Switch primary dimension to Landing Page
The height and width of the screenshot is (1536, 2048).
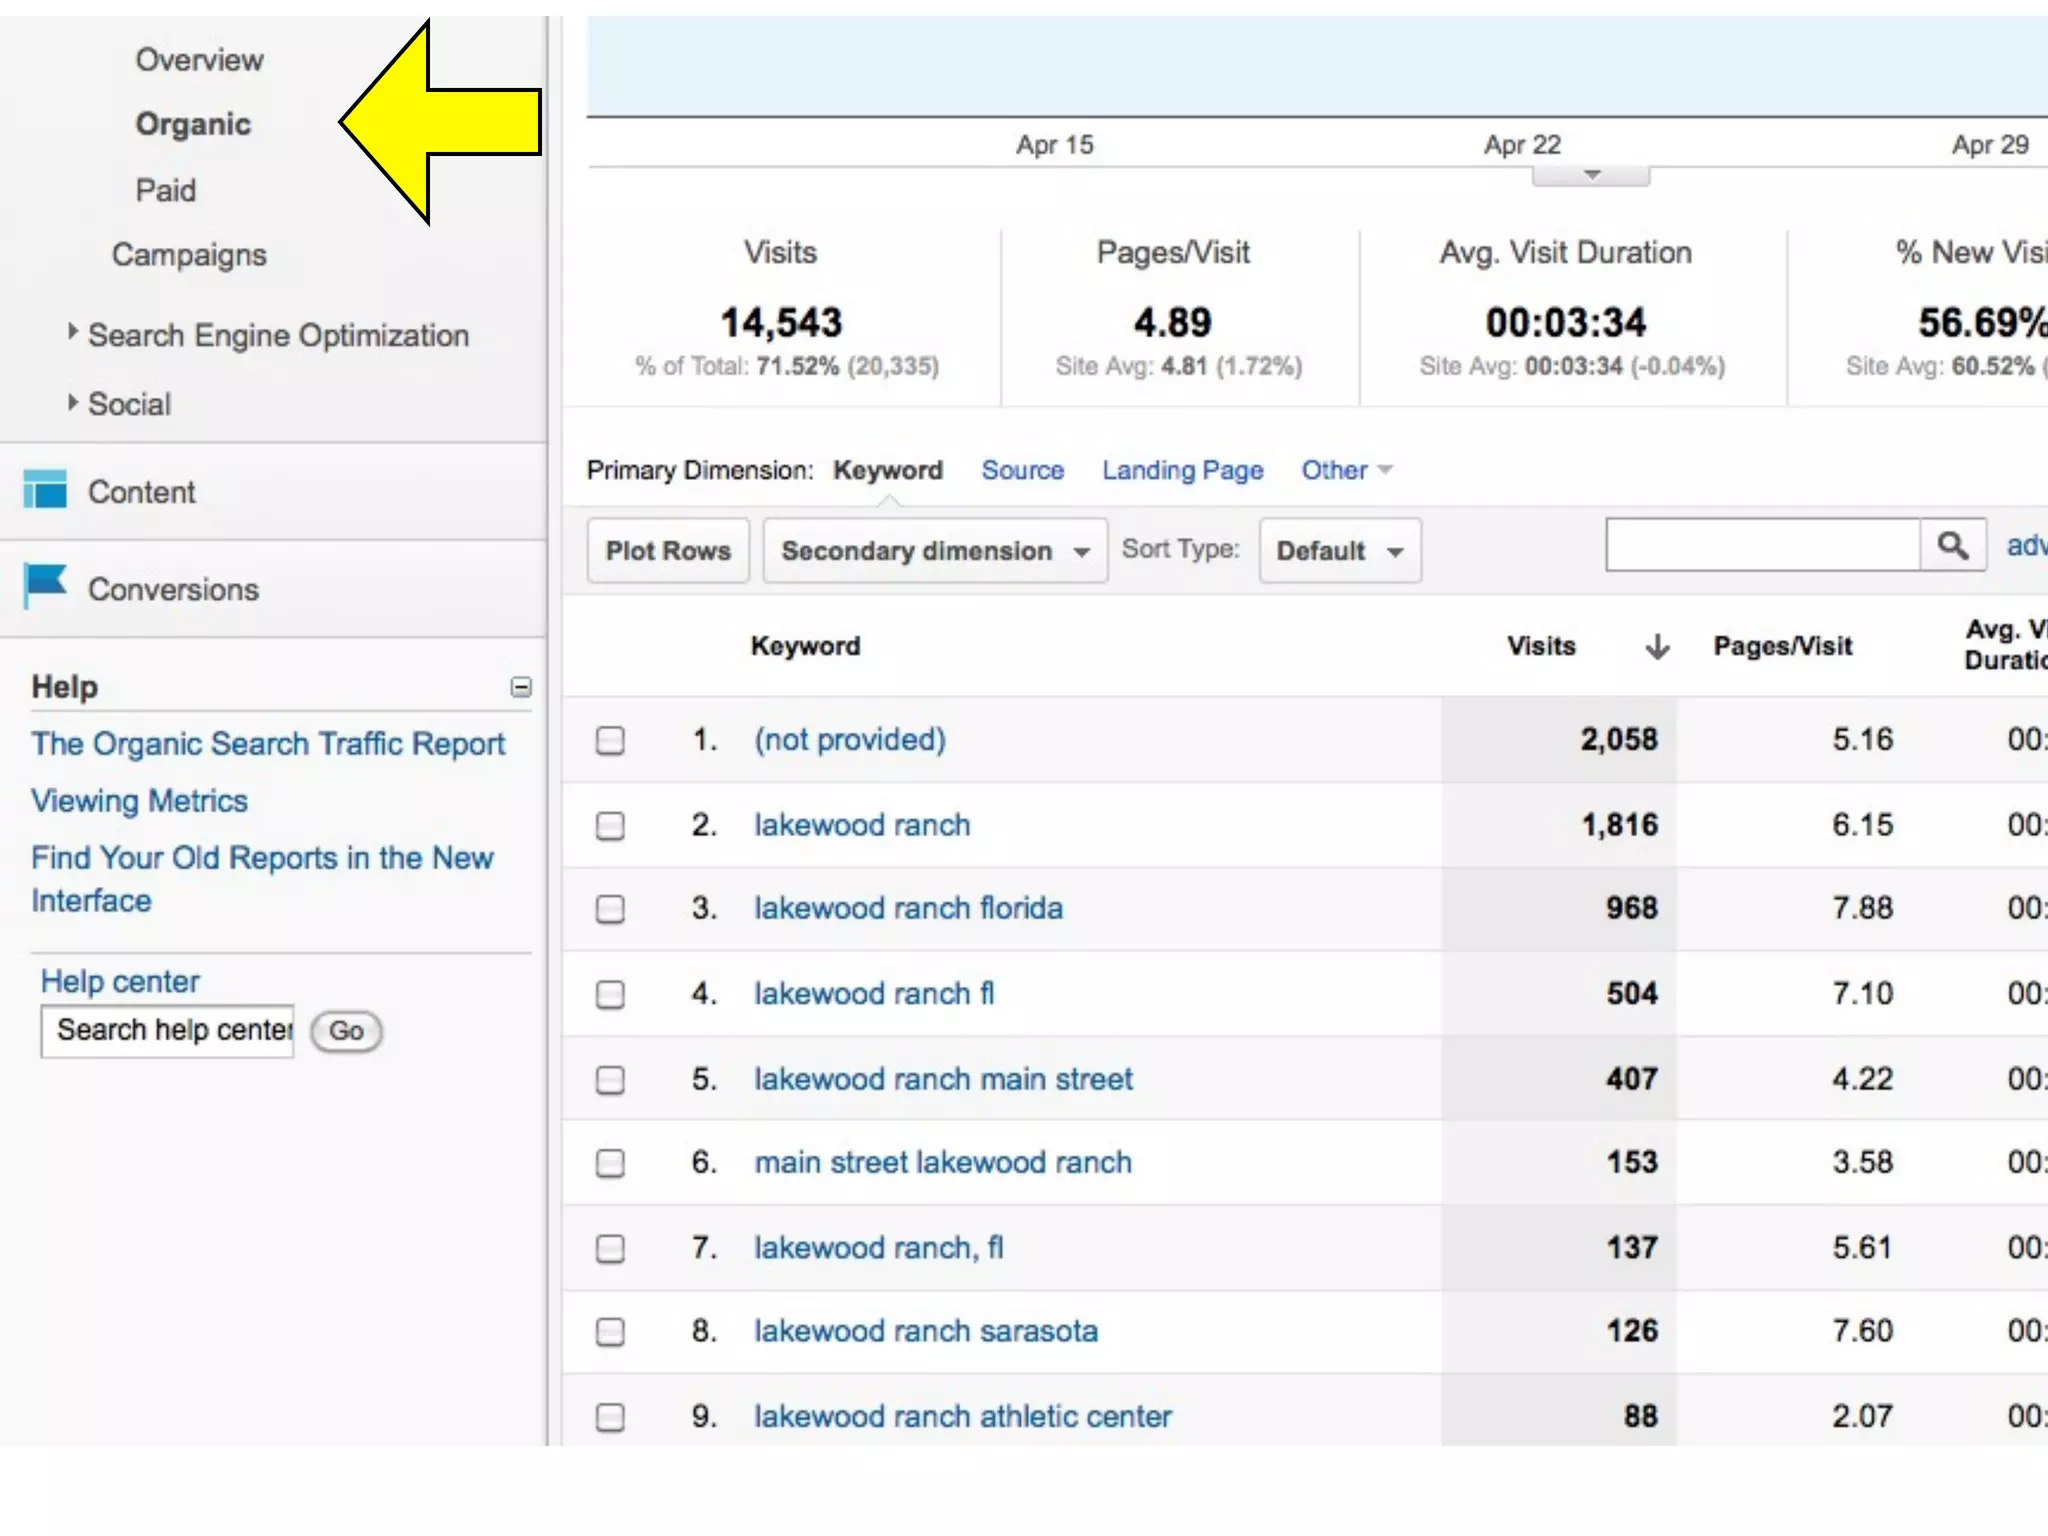tap(1182, 470)
